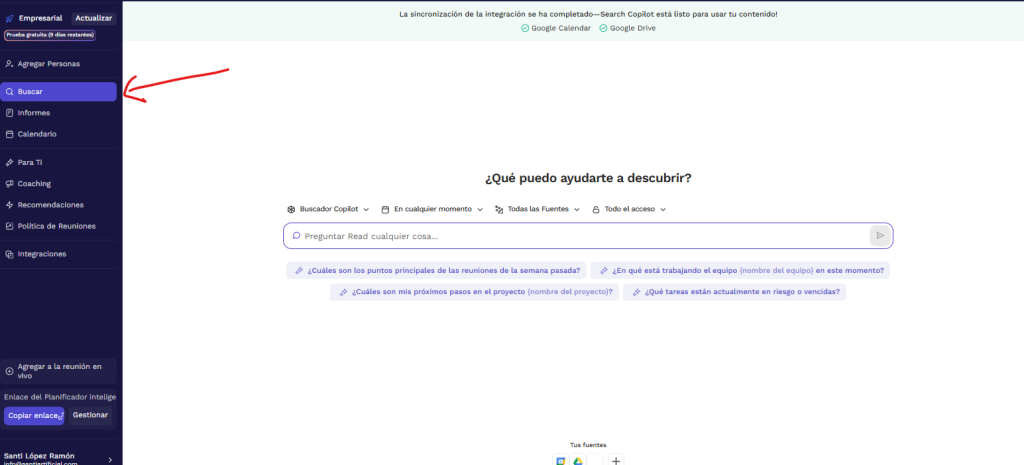1024x465 pixels.
Task: Open the Todas las Fuentes dropdown
Action: point(537,209)
